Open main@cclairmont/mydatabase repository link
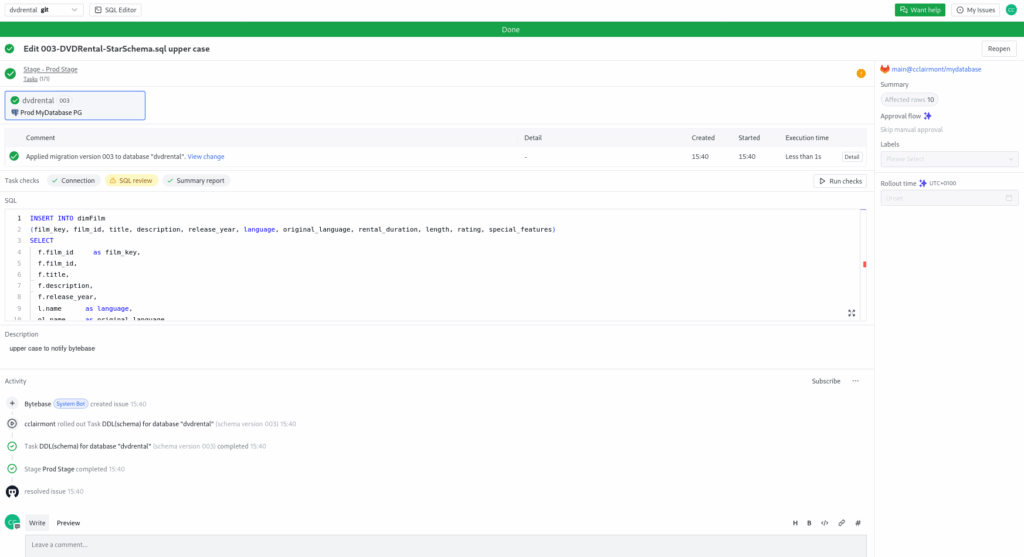The image size is (1024, 557). point(936,69)
